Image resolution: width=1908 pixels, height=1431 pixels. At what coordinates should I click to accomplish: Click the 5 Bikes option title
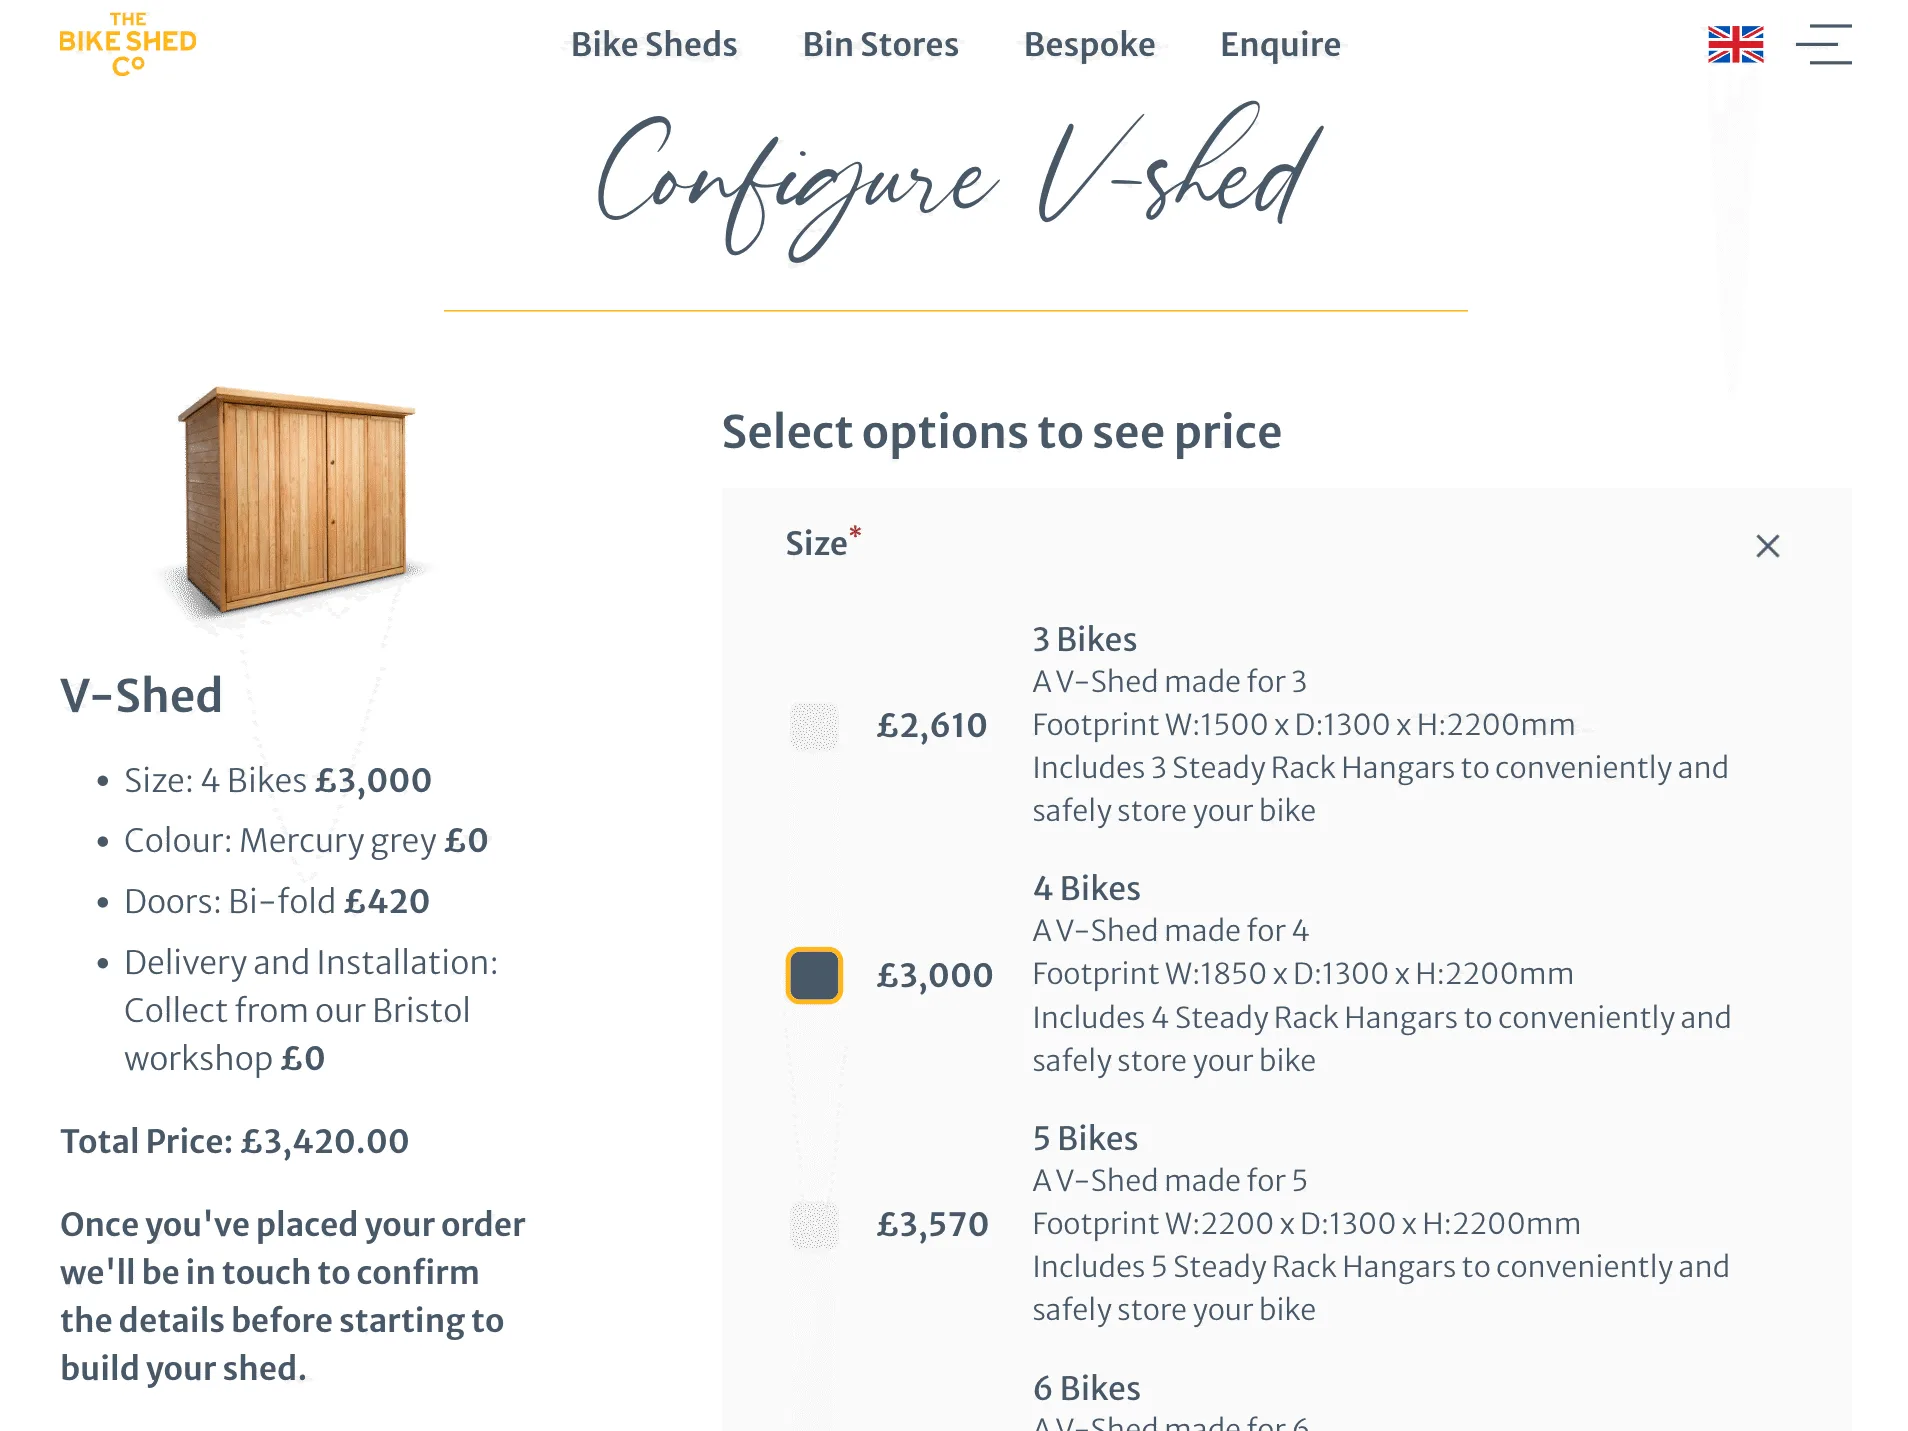[1085, 1138]
